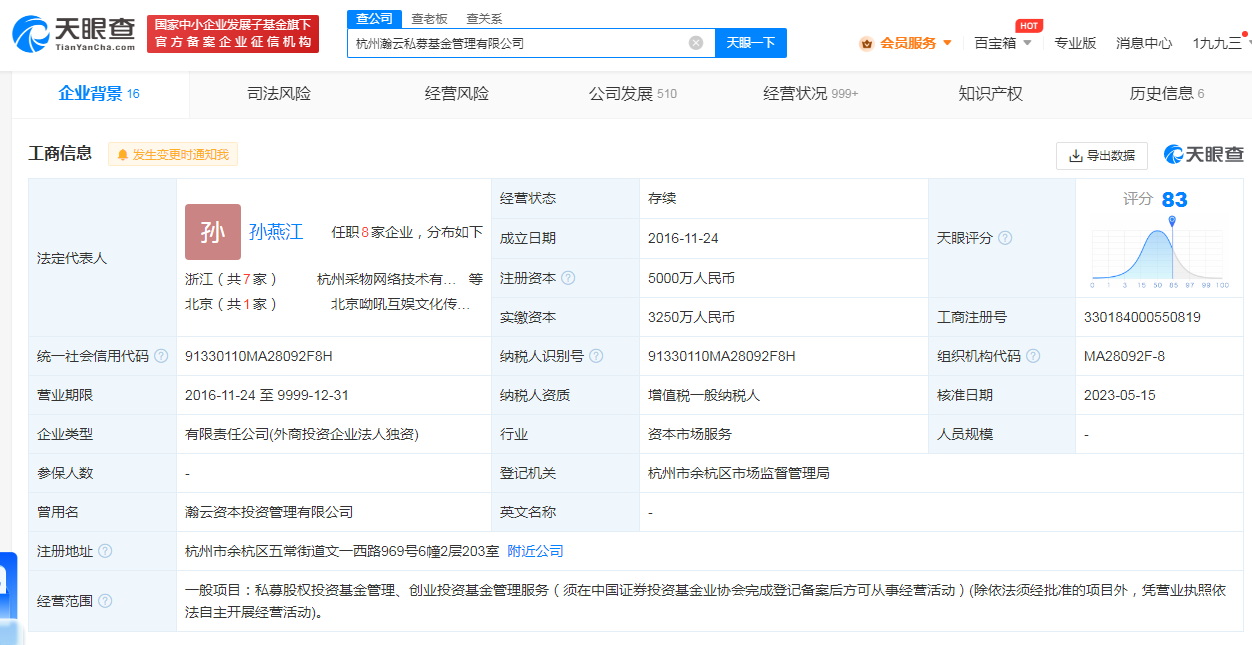Open help icon next to 注册资本
This screenshot has width=1252, height=645.
(x=568, y=278)
